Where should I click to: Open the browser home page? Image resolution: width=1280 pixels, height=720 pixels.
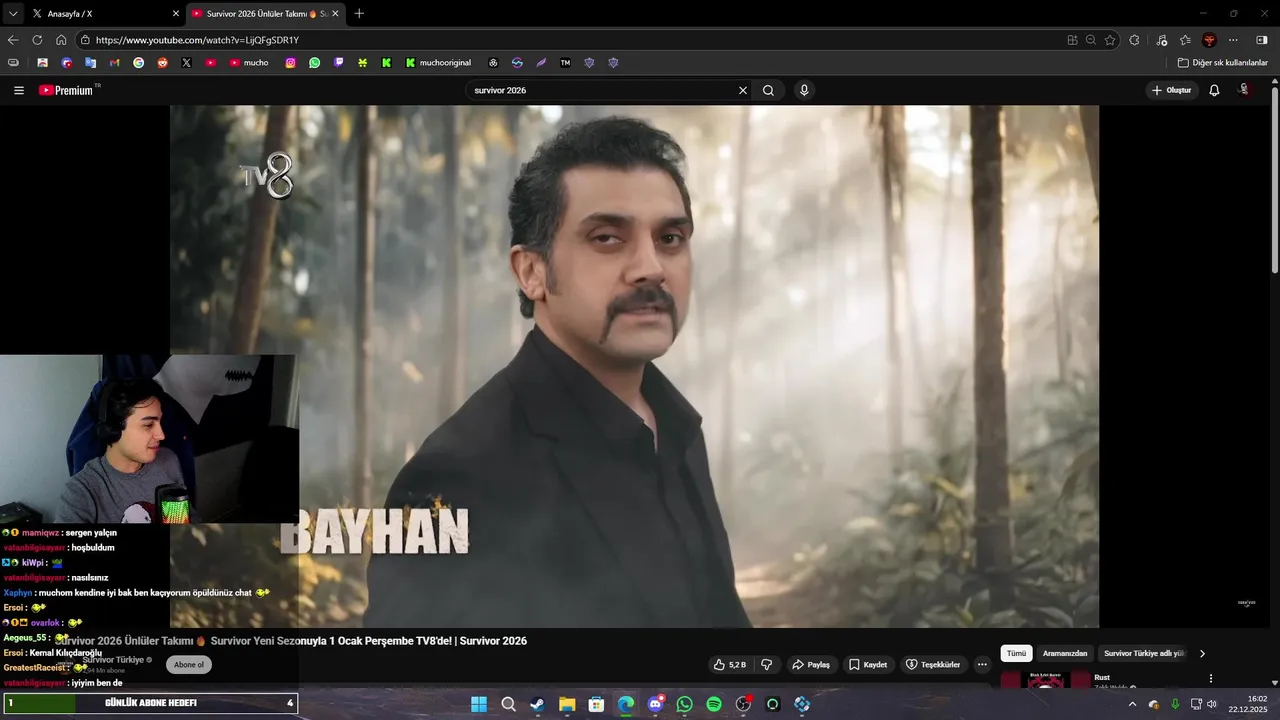[x=61, y=40]
